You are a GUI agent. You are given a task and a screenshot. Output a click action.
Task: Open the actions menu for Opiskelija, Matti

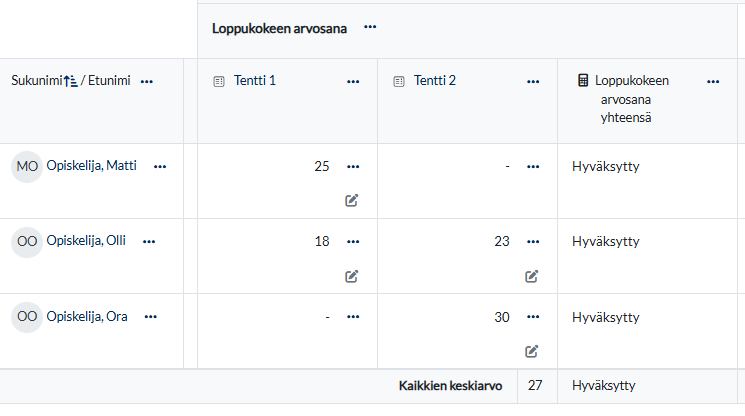click(x=160, y=166)
